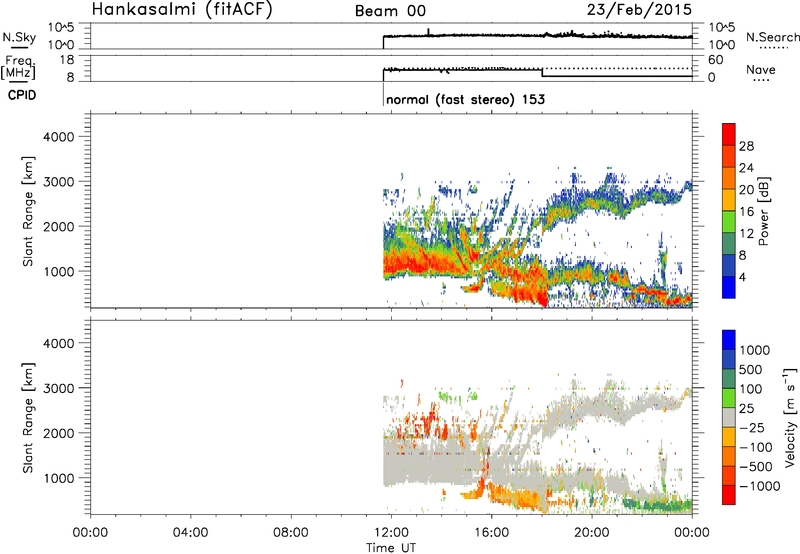Image resolution: width=800 pixels, height=554 pixels.
Task: Click the noise spike in N.Sky trace
Action: [x=428, y=32]
